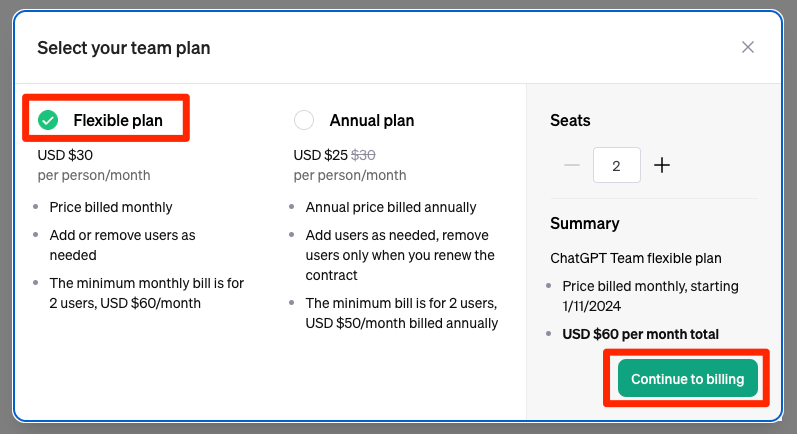Click ChatGPT Team flexible plan summary text

636,258
